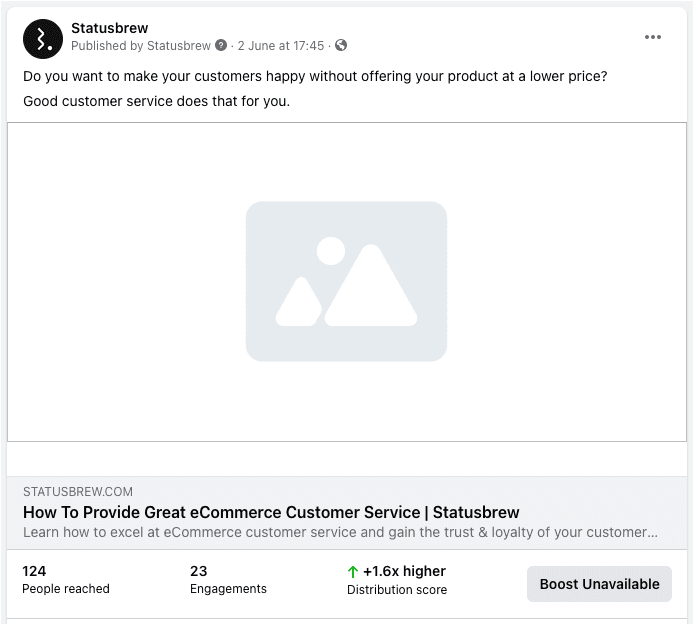
Task: Click the Statusbrew profile avatar logo
Action: (42, 37)
